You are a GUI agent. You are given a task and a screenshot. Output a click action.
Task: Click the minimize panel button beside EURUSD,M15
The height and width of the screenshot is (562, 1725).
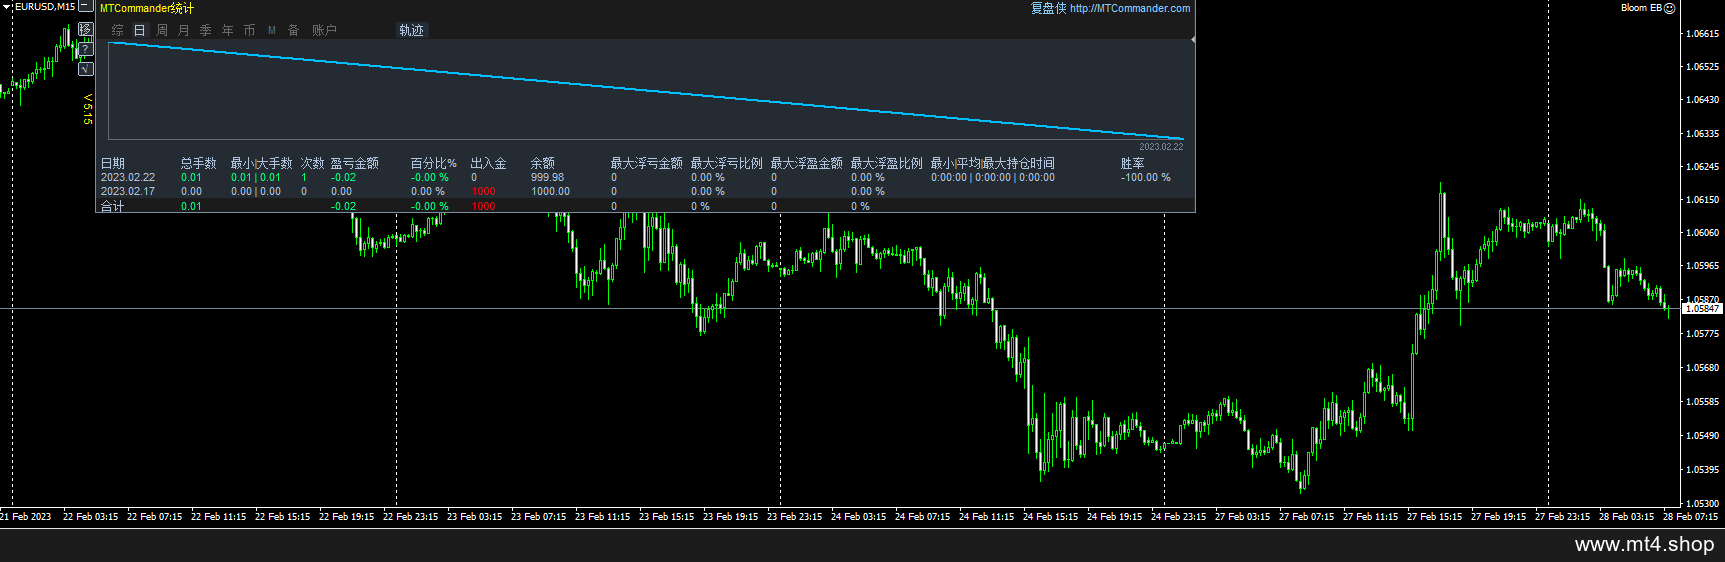(86, 6)
